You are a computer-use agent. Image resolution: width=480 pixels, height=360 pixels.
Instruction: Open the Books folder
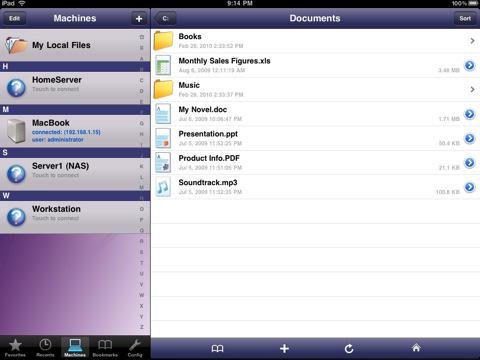coord(315,41)
